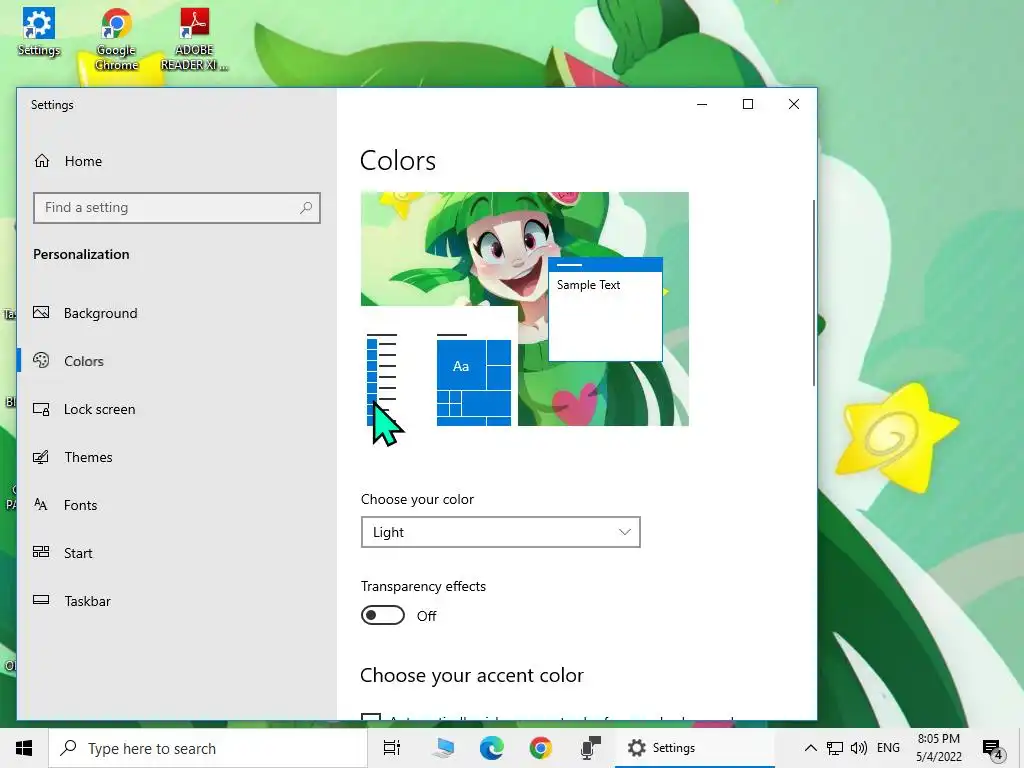Click the Themes brush icon in the sidebar
The height and width of the screenshot is (768, 1024).
coord(41,456)
